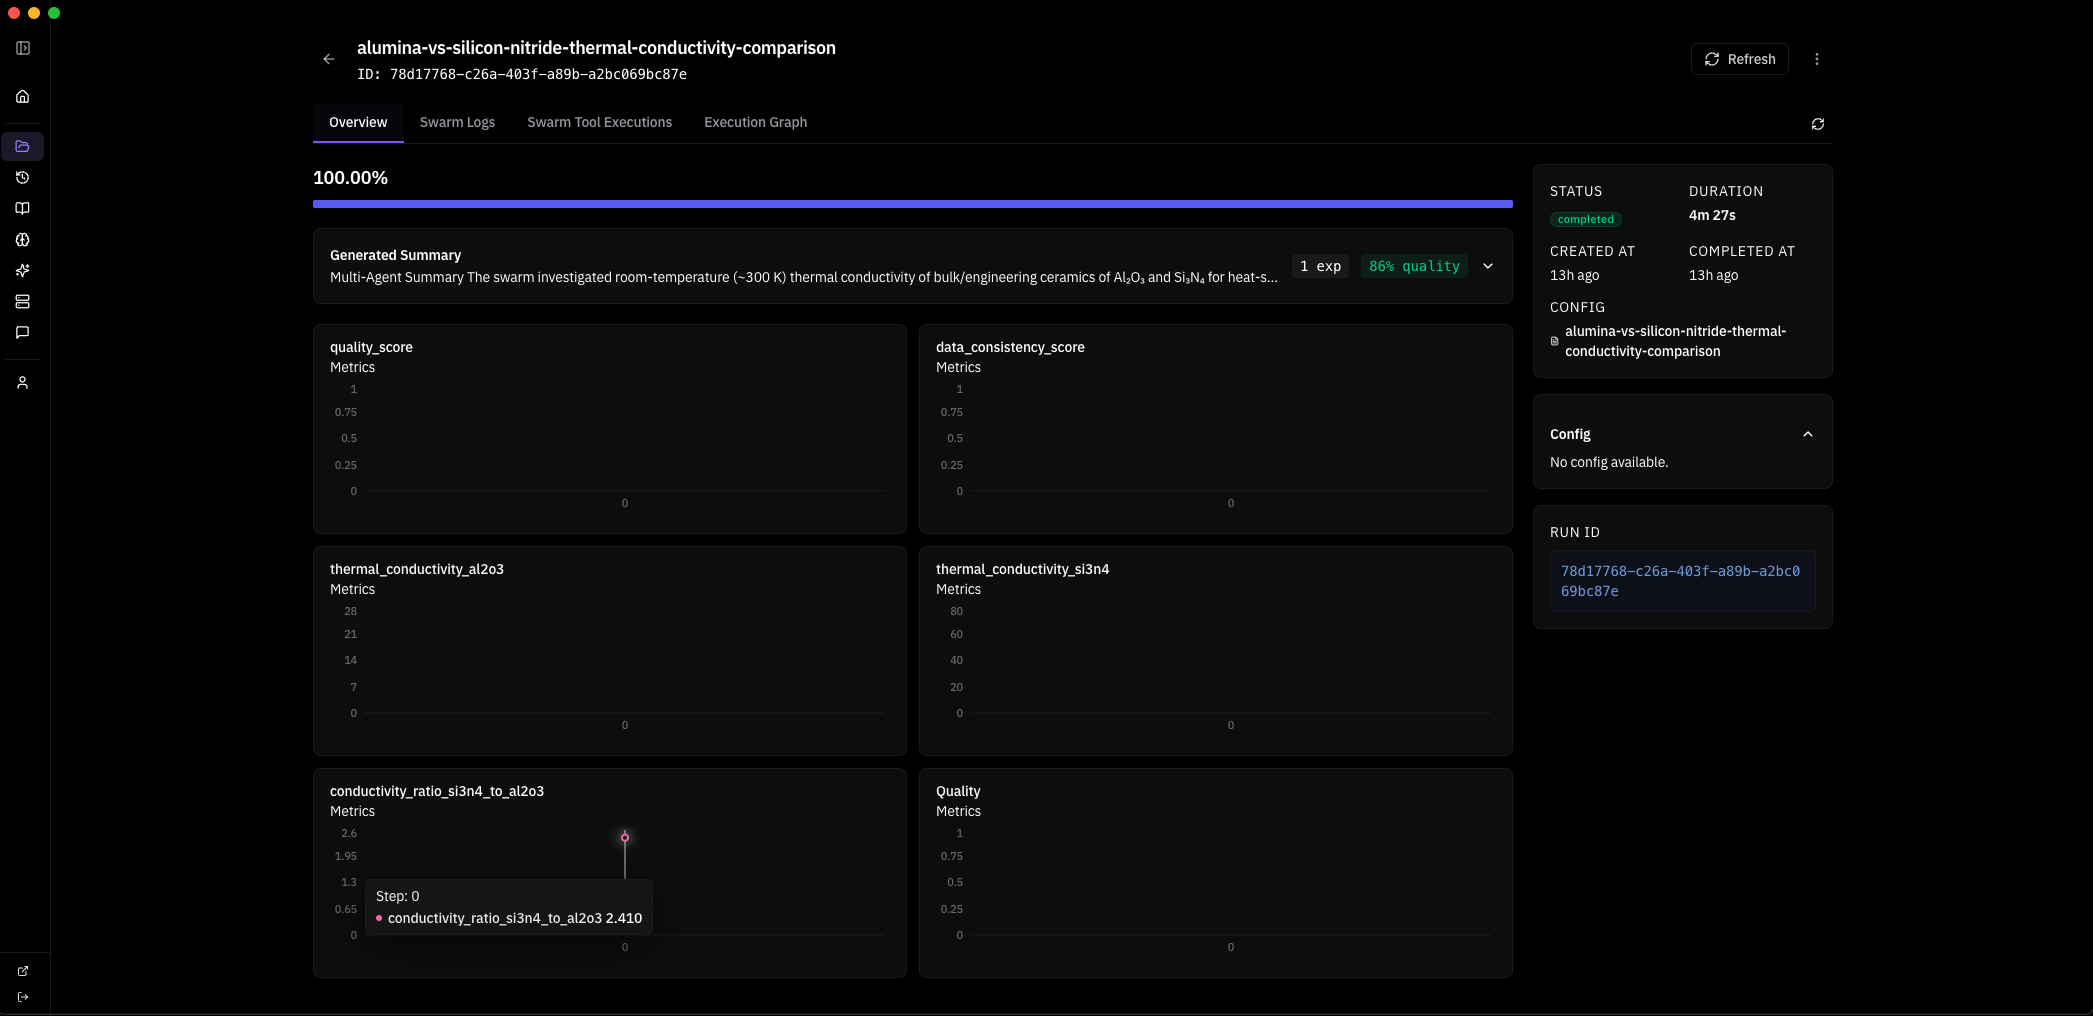The width and height of the screenshot is (2093, 1016).
Task: Open the server stack icon in sidebar
Action: click(x=23, y=302)
